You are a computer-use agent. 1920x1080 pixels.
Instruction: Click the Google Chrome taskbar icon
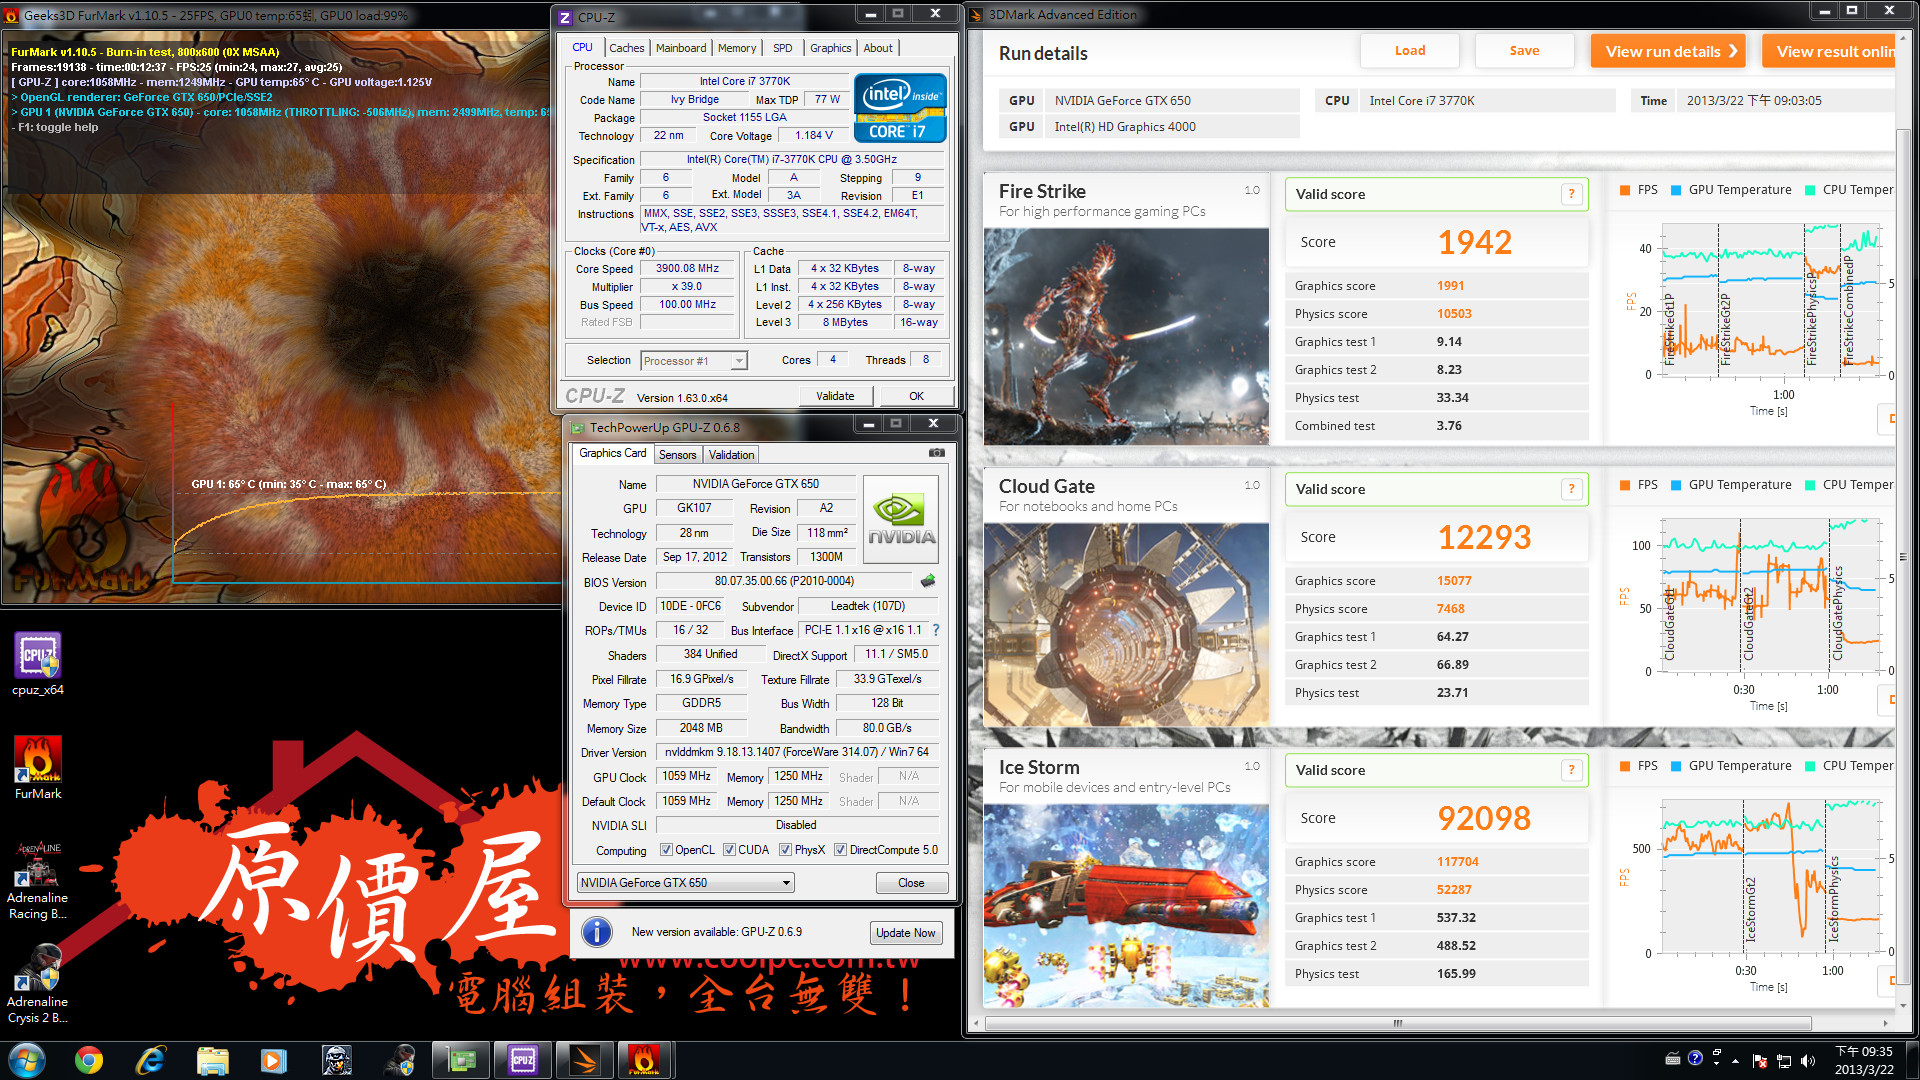coord(89,1060)
